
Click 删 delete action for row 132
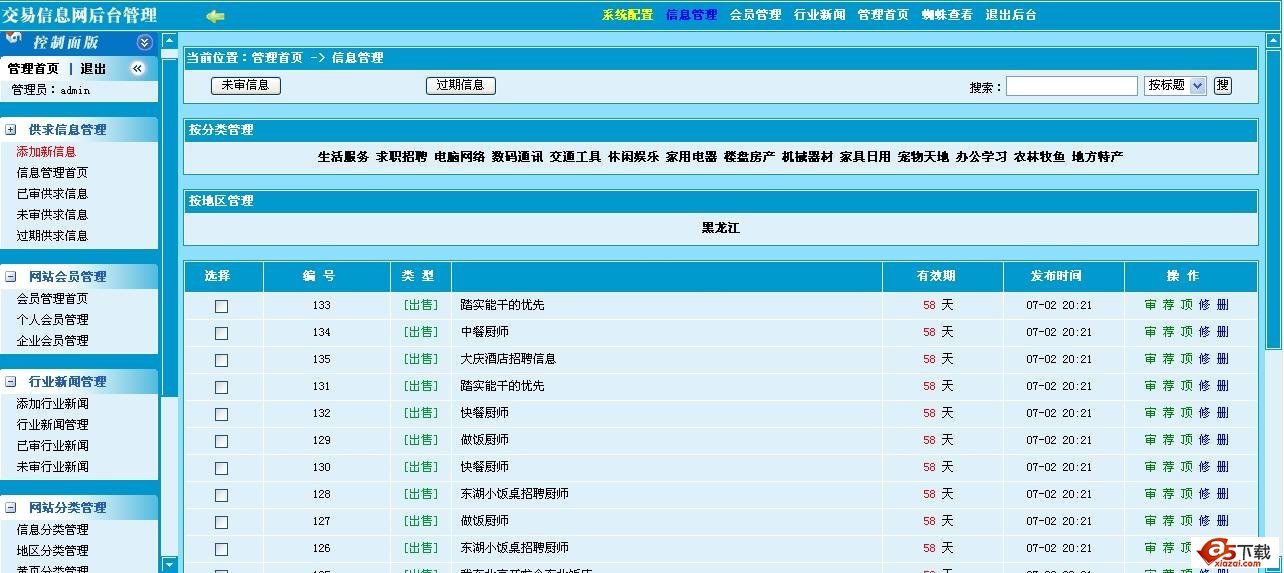(x=1223, y=413)
